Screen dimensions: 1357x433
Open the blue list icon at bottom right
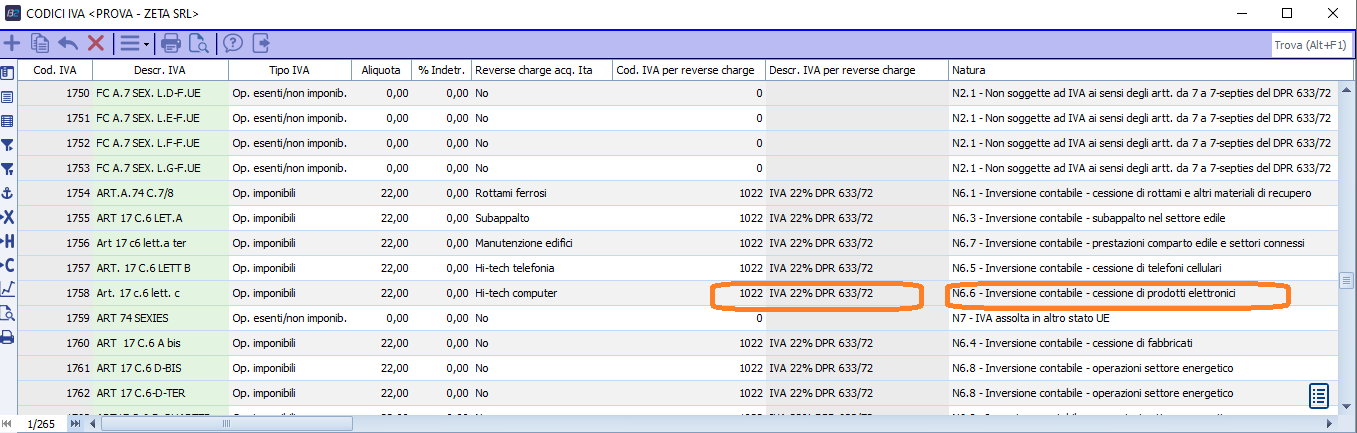[x=1319, y=395]
